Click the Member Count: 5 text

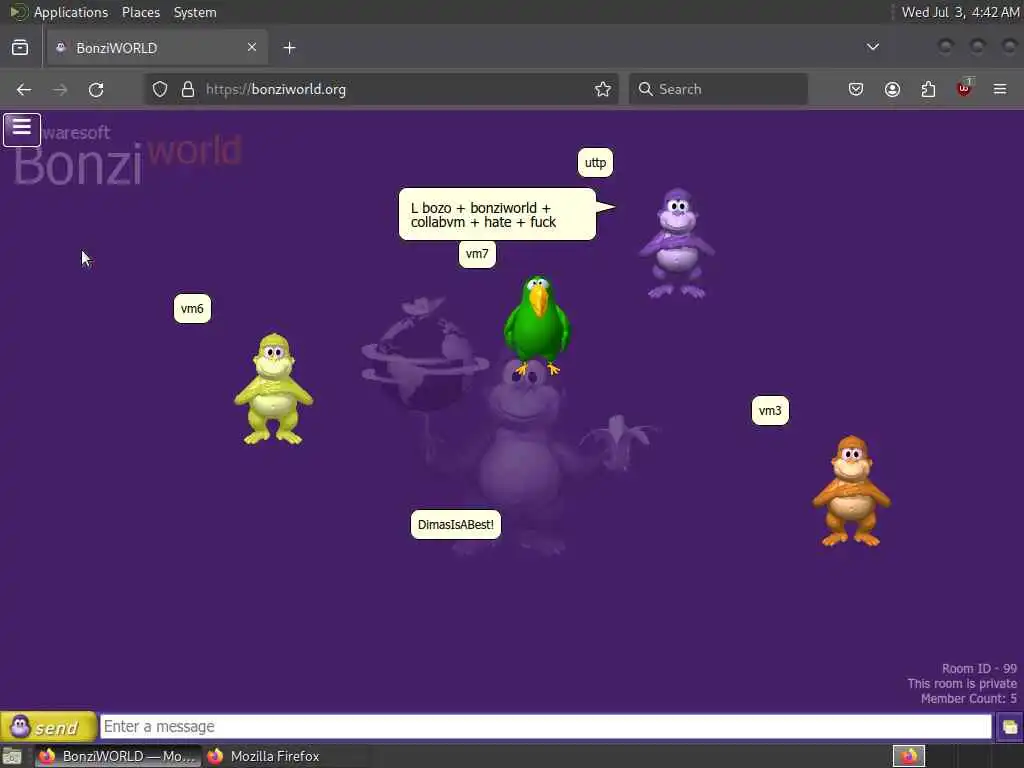[968, 699]
